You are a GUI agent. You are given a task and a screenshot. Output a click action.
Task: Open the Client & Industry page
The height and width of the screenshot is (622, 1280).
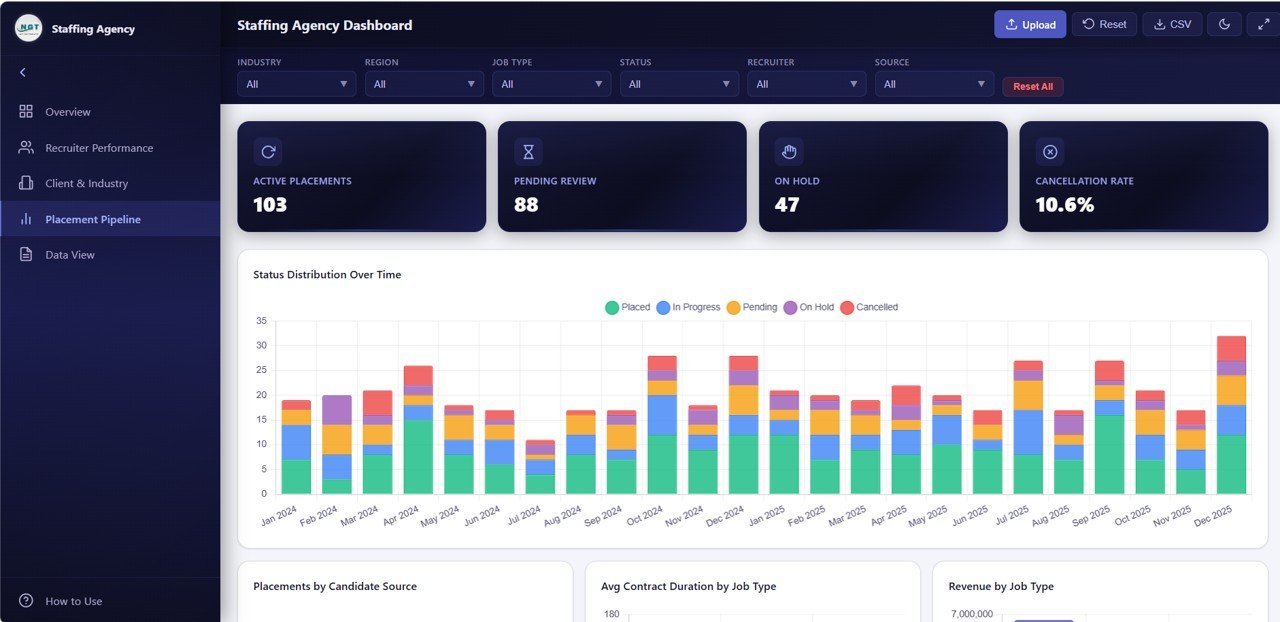click(88, 183)
